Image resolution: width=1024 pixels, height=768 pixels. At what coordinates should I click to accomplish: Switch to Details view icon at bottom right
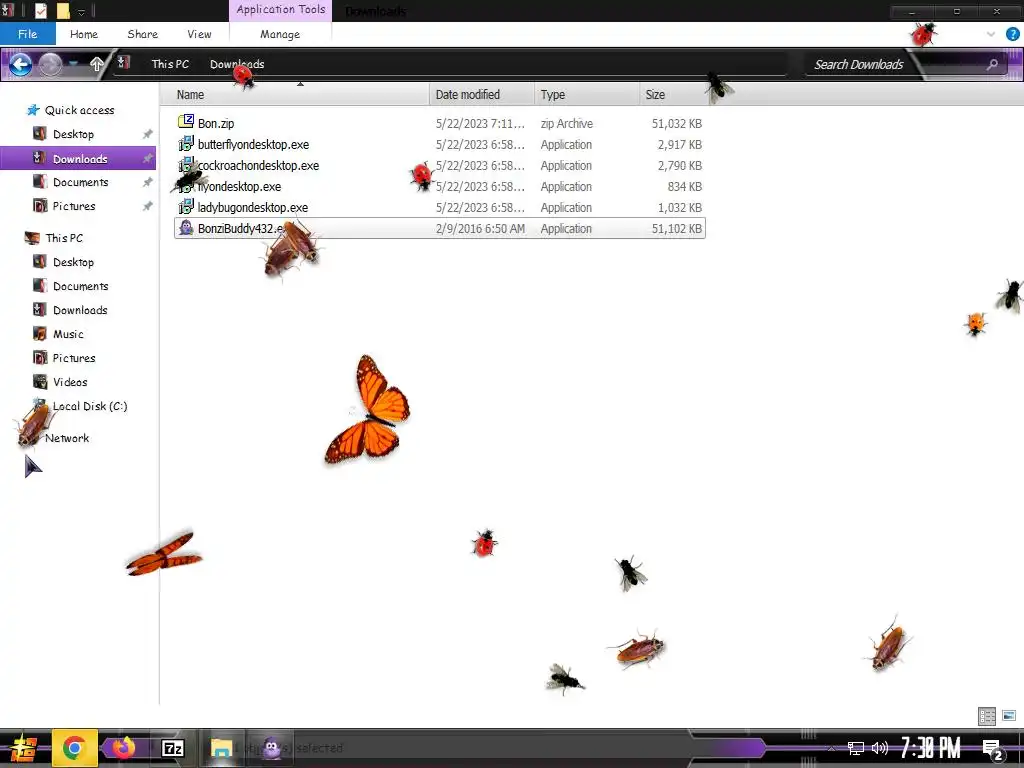[987, 716]
